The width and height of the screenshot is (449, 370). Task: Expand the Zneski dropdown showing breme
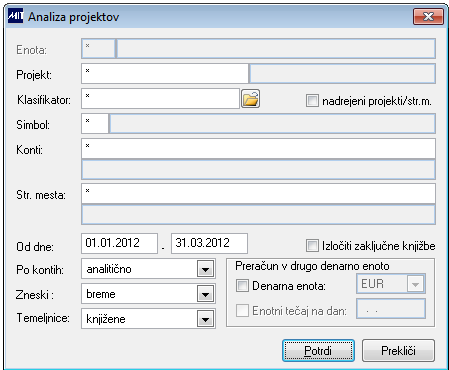pyautogui.click(x=205, y=294)
